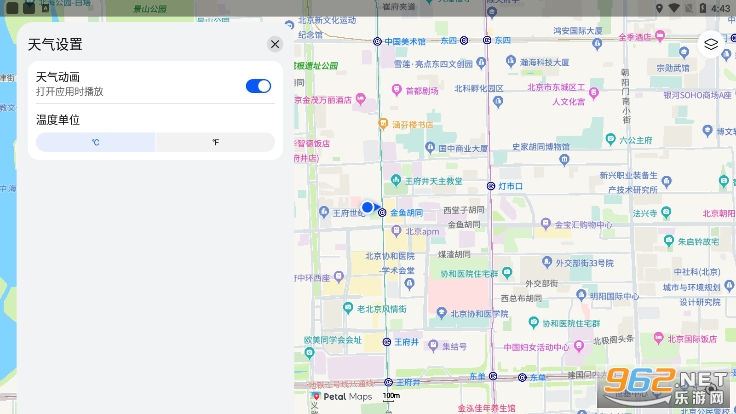Select the °C temperature unit
The image size is (736, 414).
(96, 142)
